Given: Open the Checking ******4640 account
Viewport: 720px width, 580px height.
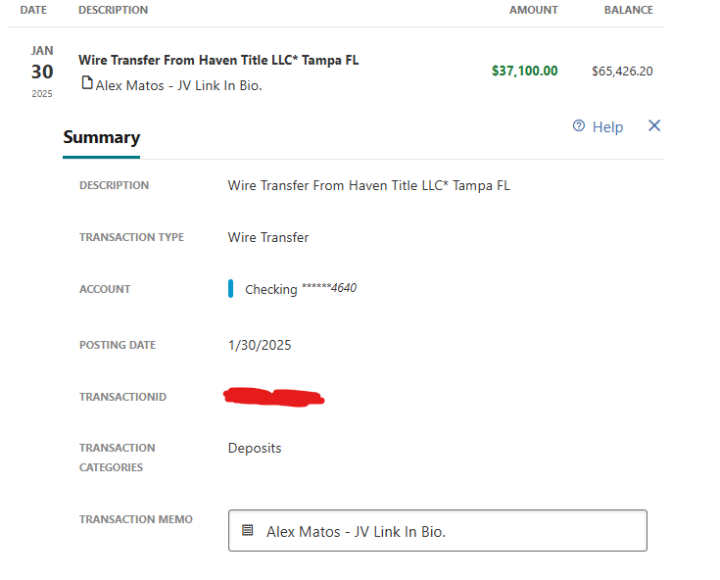Looking at the screenshot, I should click(x=300, y=289).
